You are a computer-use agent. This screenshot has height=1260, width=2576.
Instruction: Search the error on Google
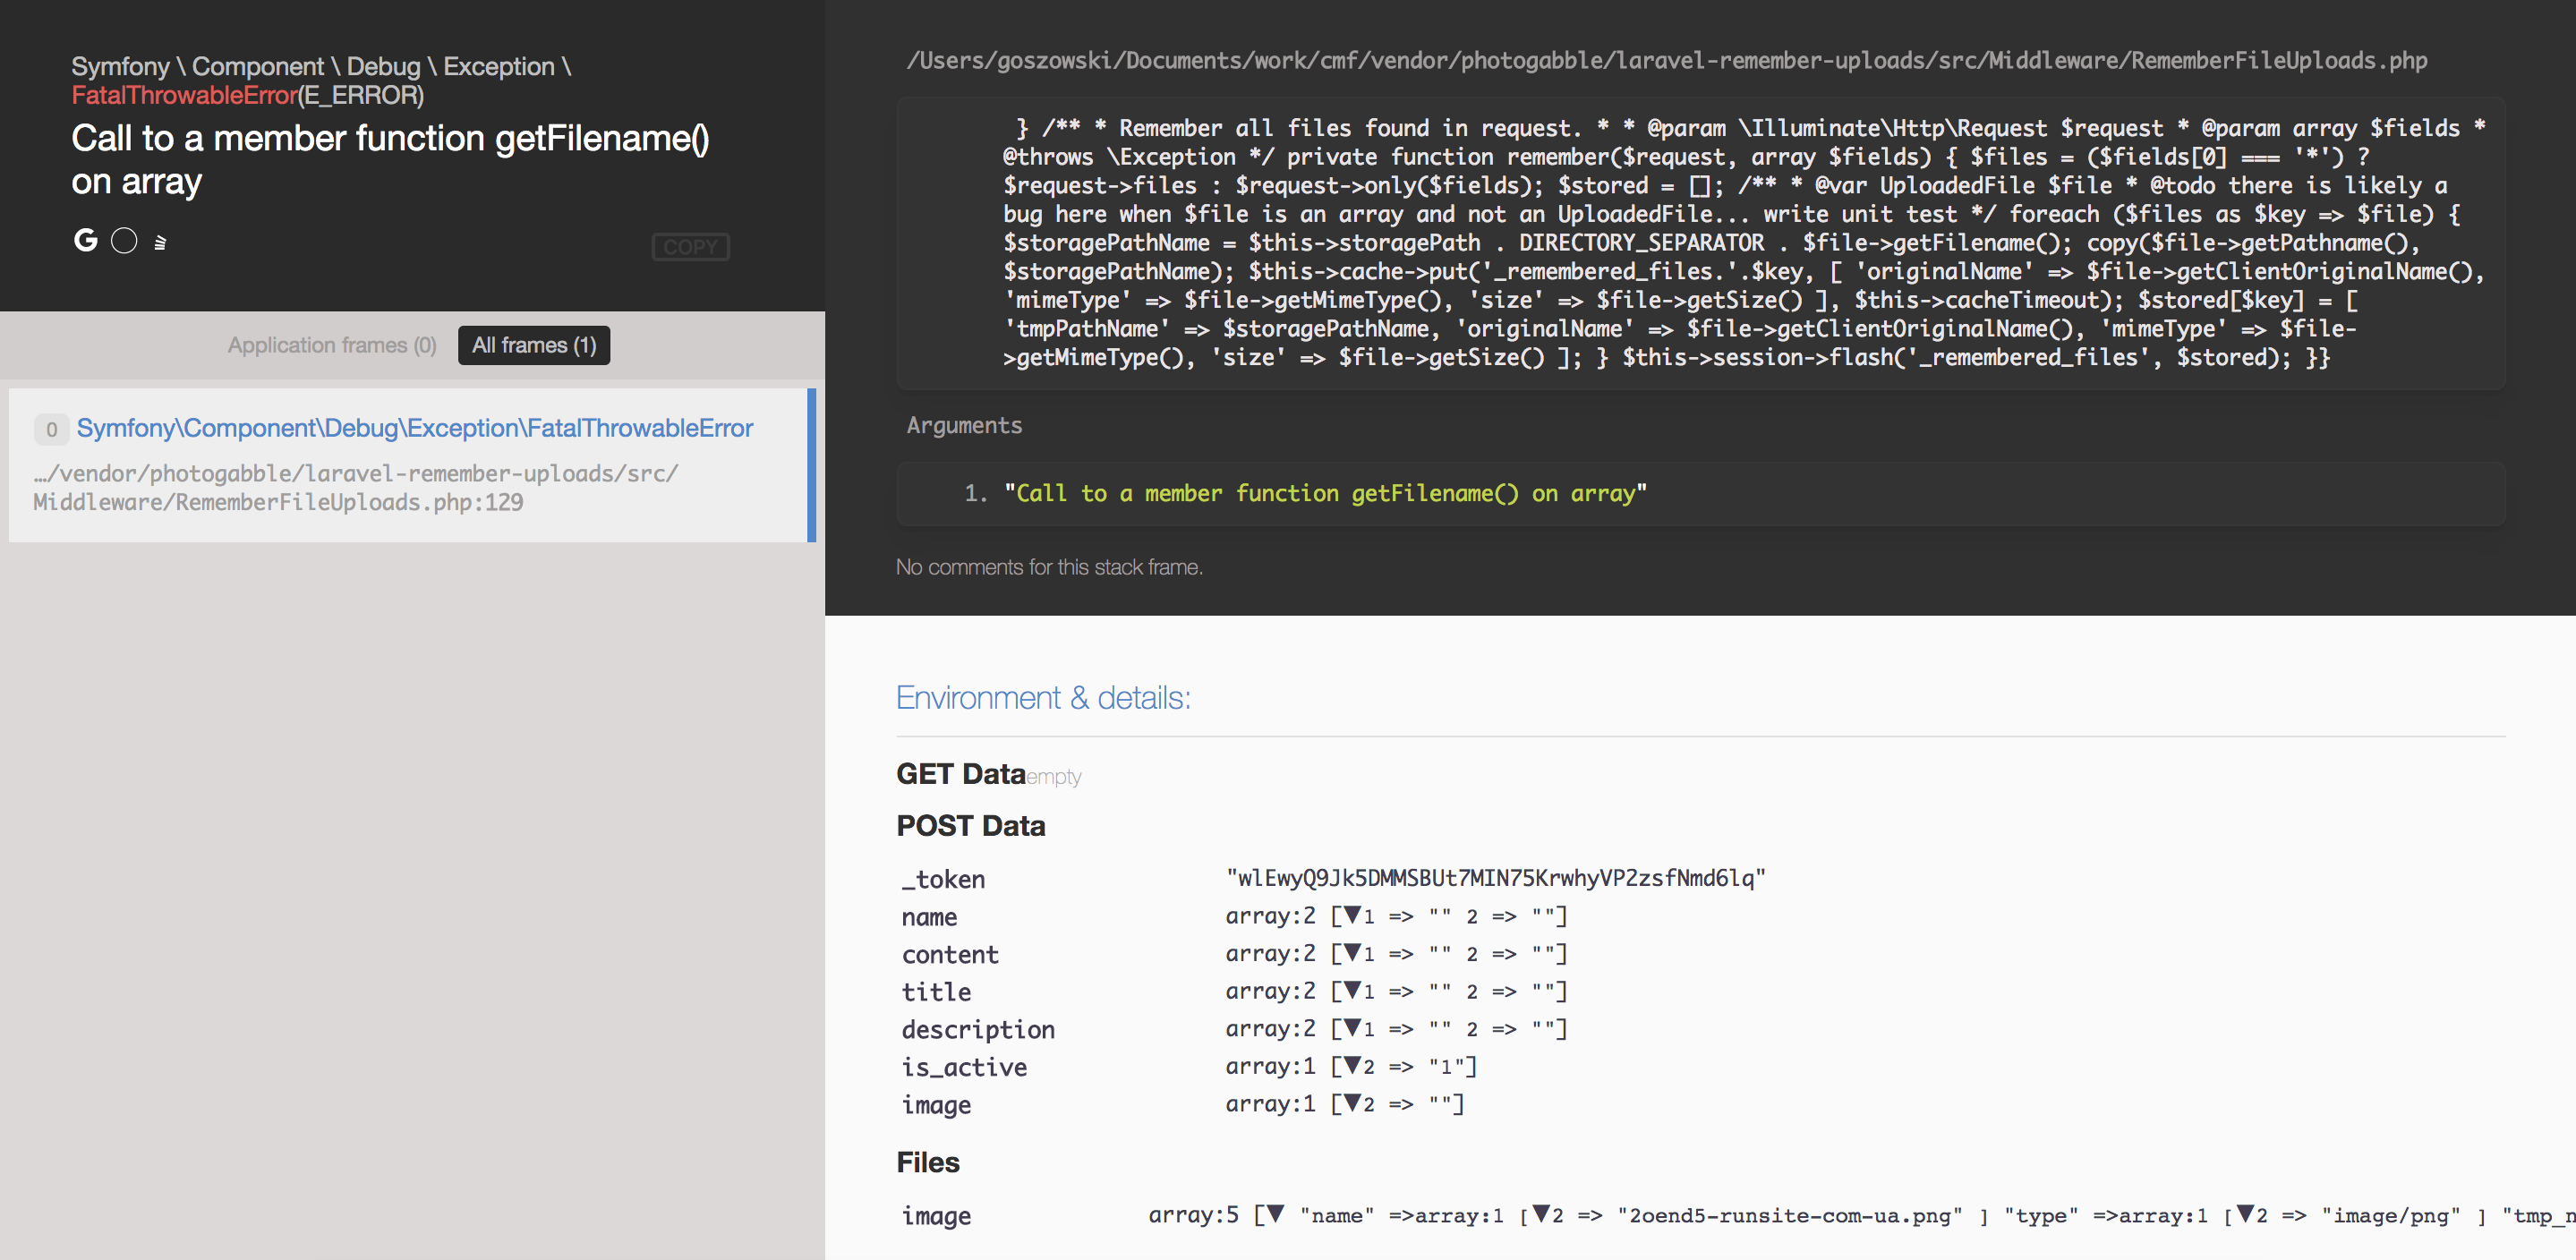pyautogui.click(x=86, y=241)
